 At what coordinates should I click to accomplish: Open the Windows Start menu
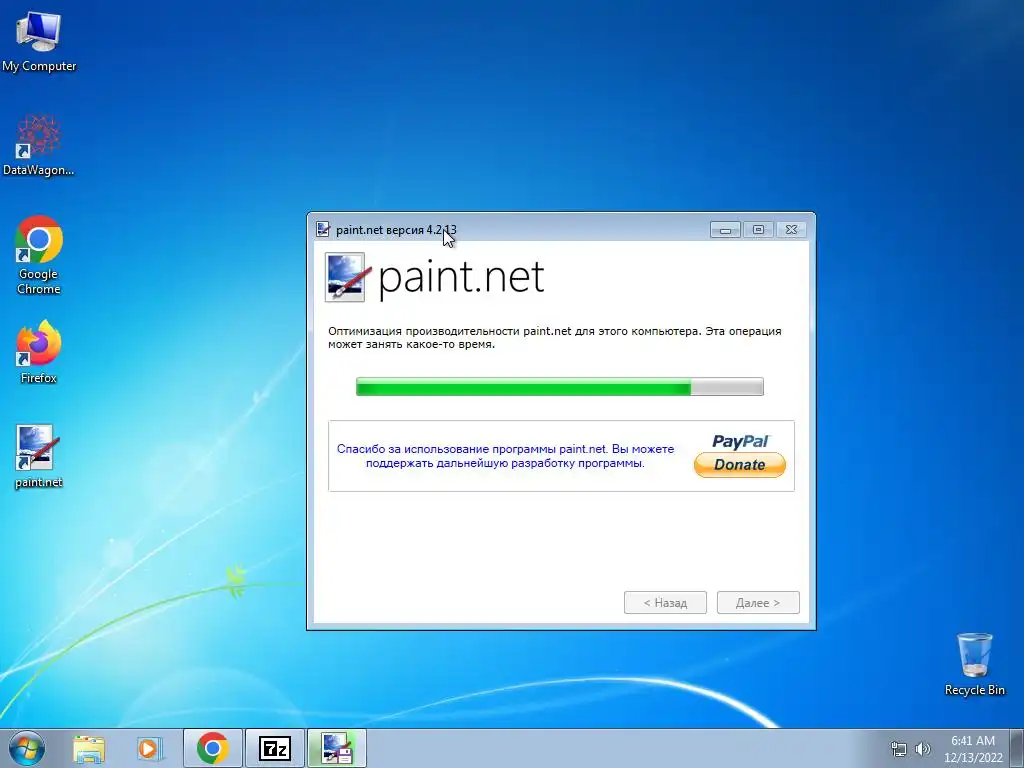pyautogui.click(x=27, y=748)
